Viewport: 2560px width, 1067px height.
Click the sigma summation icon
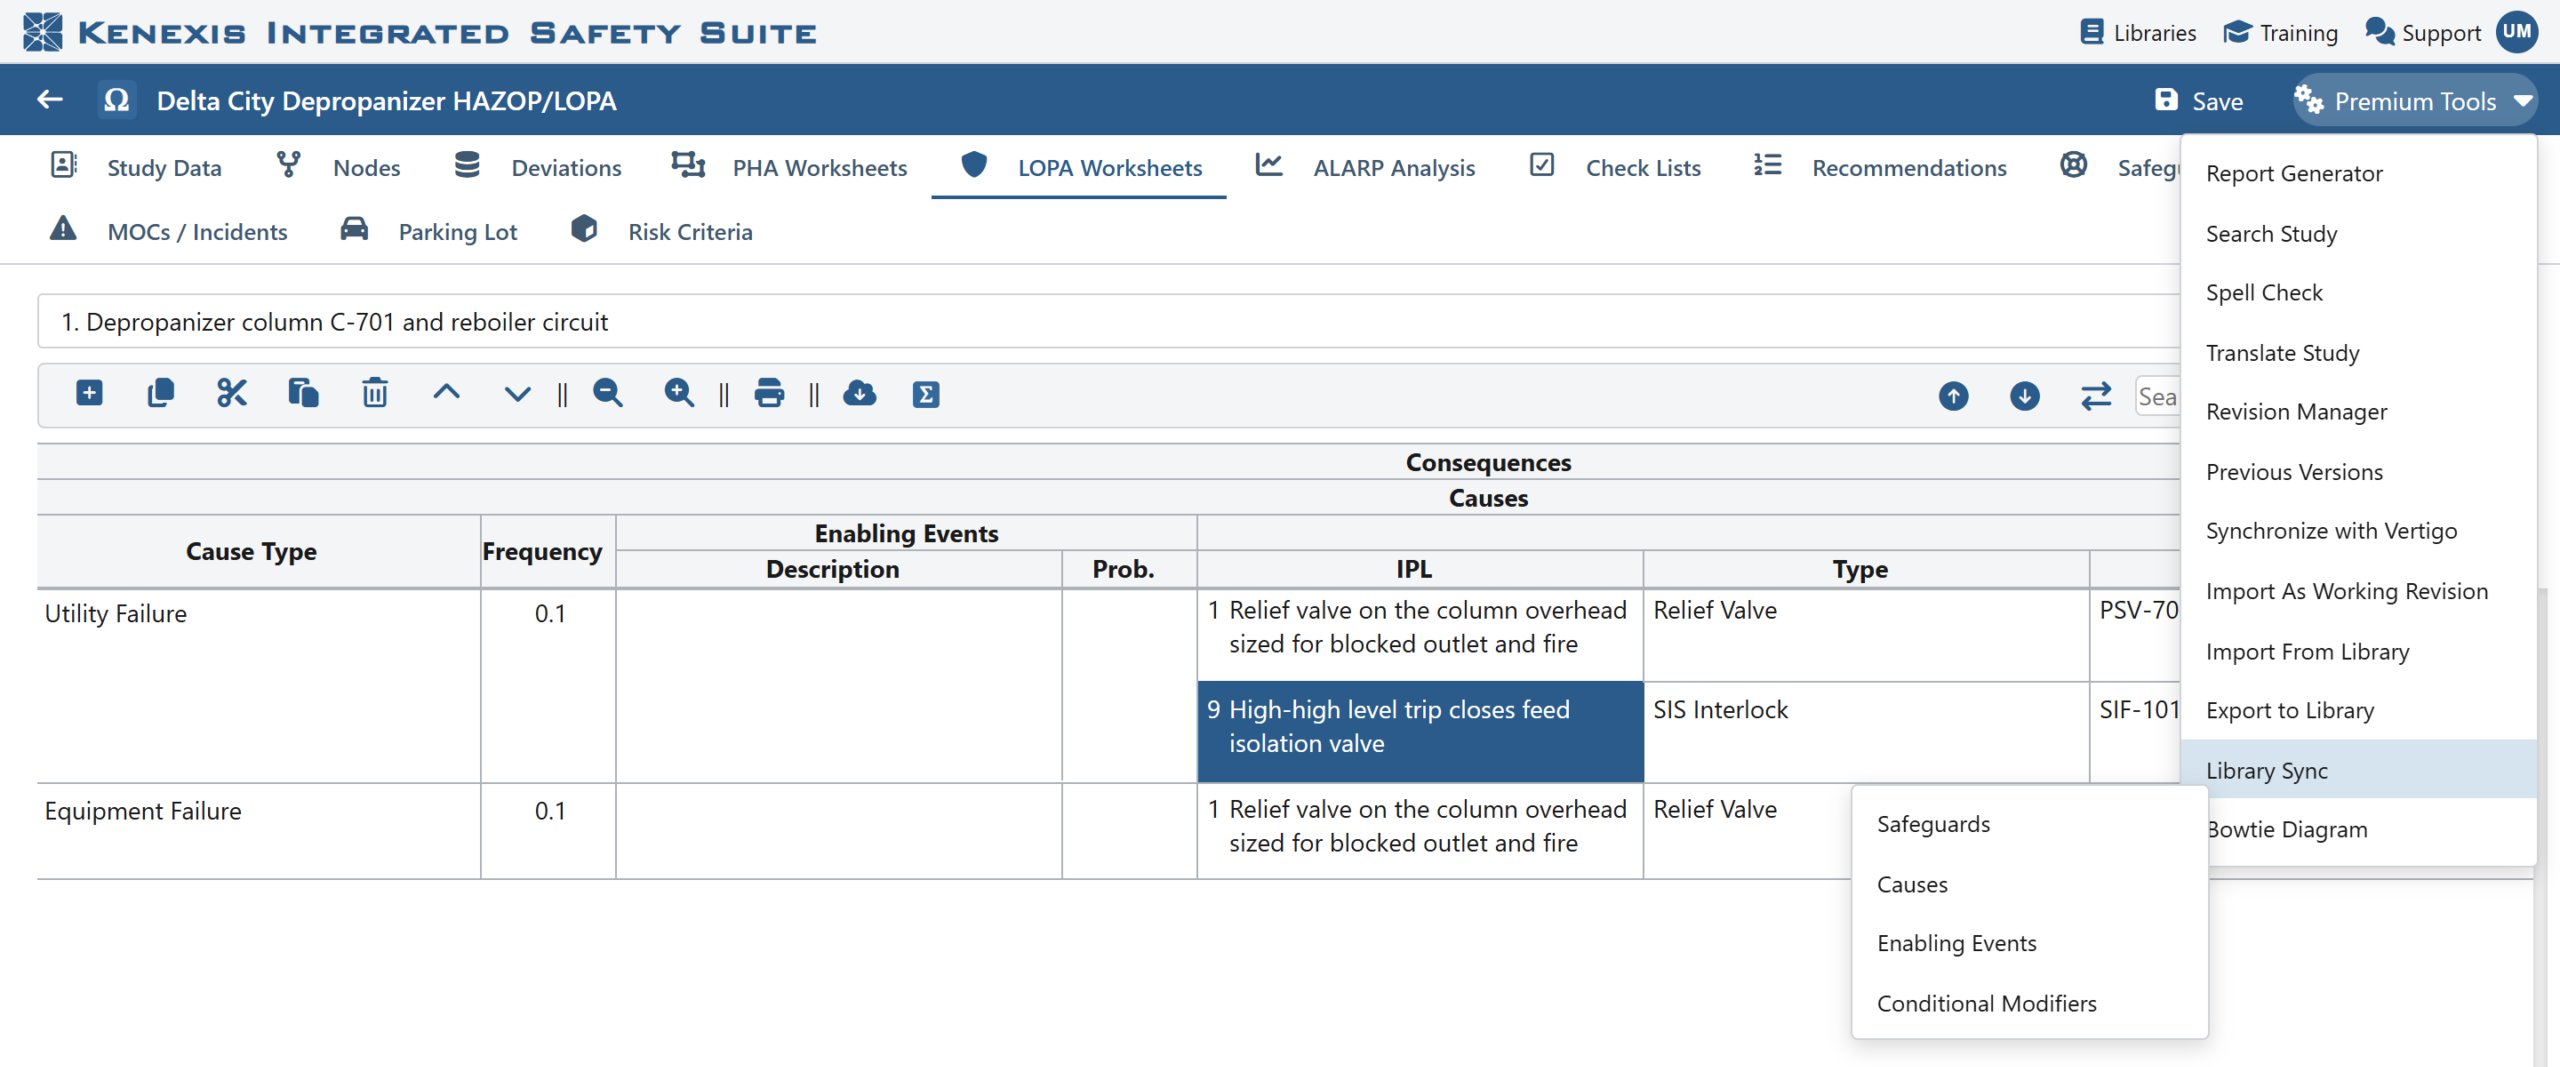(926, 394)
